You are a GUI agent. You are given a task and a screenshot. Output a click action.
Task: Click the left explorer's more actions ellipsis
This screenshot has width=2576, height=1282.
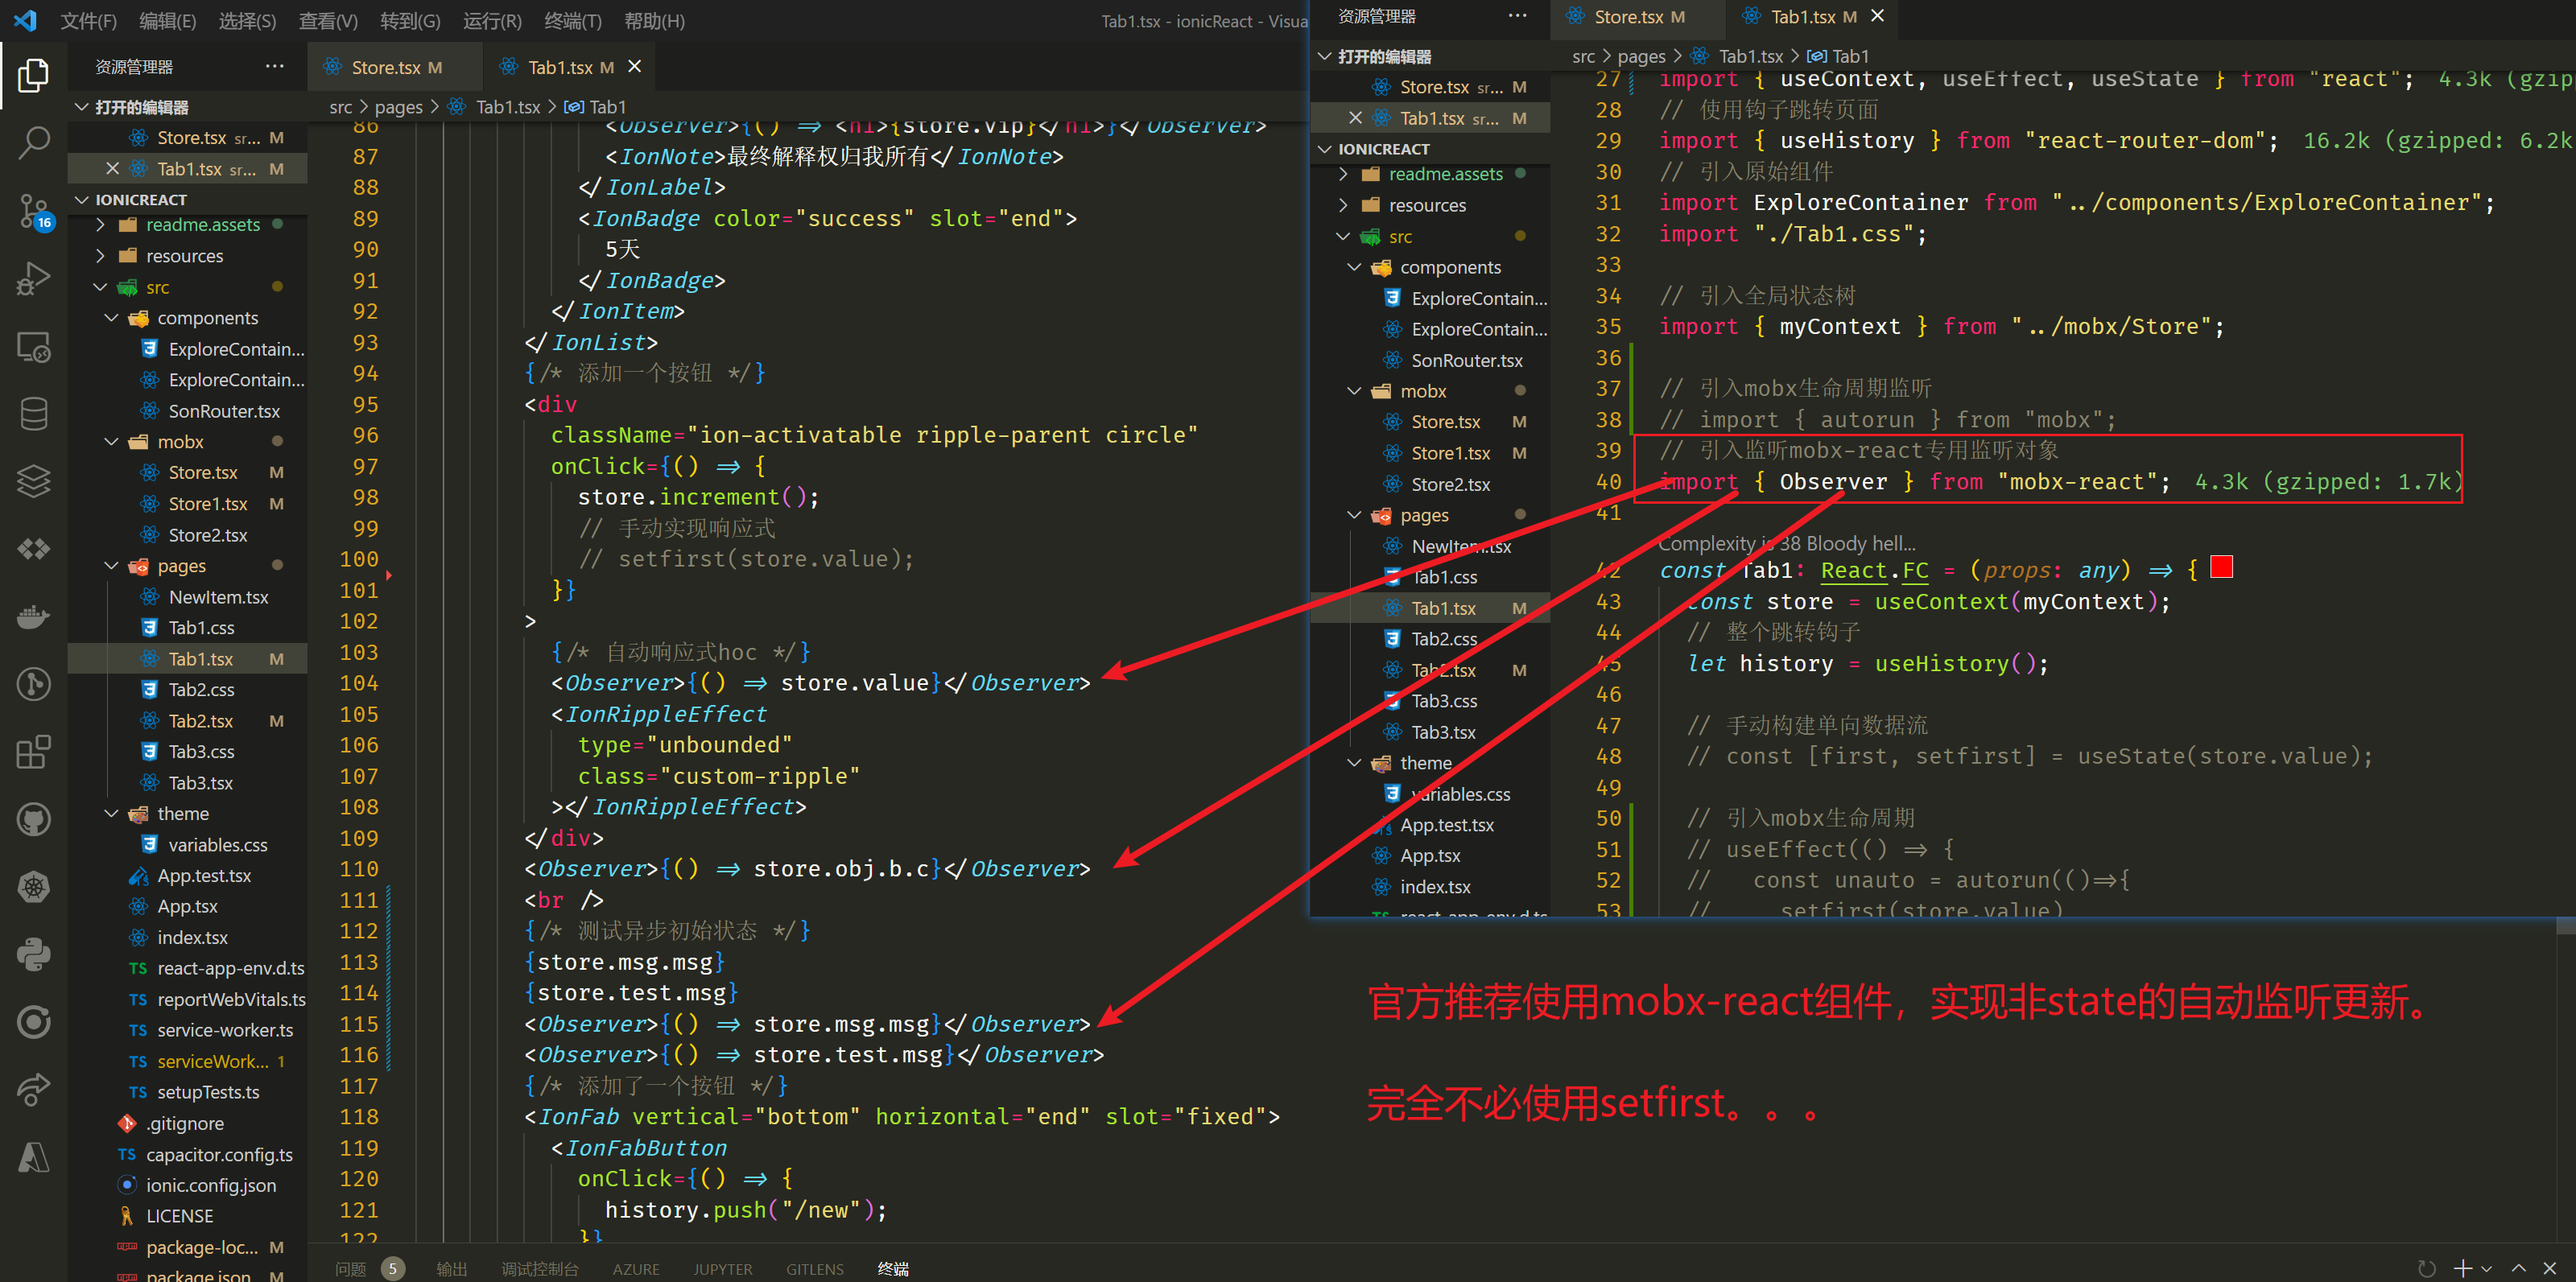coord(274,67)
